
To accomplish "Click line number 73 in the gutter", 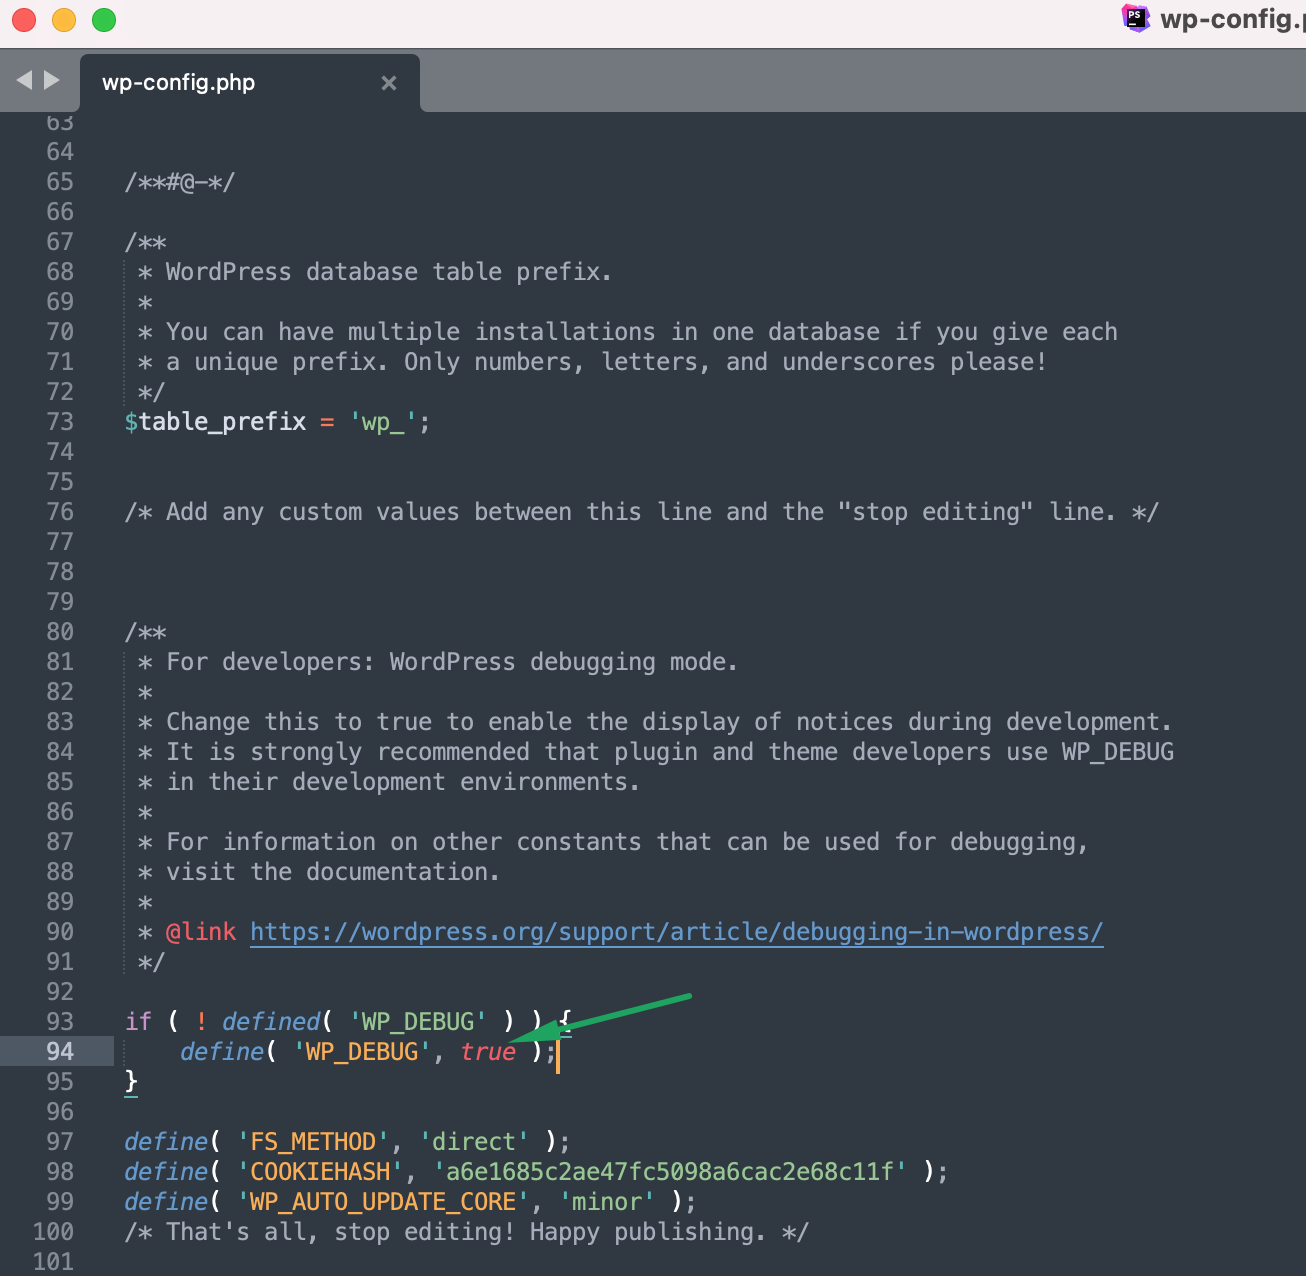I will click(60, 422).
